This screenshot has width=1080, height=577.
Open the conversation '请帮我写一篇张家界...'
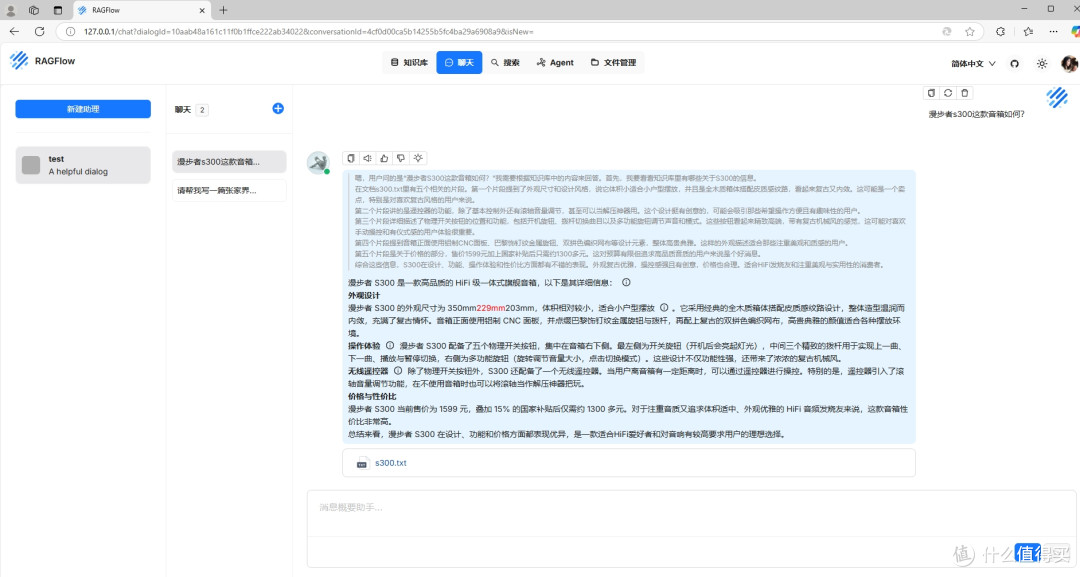click(x=229, y=191)
